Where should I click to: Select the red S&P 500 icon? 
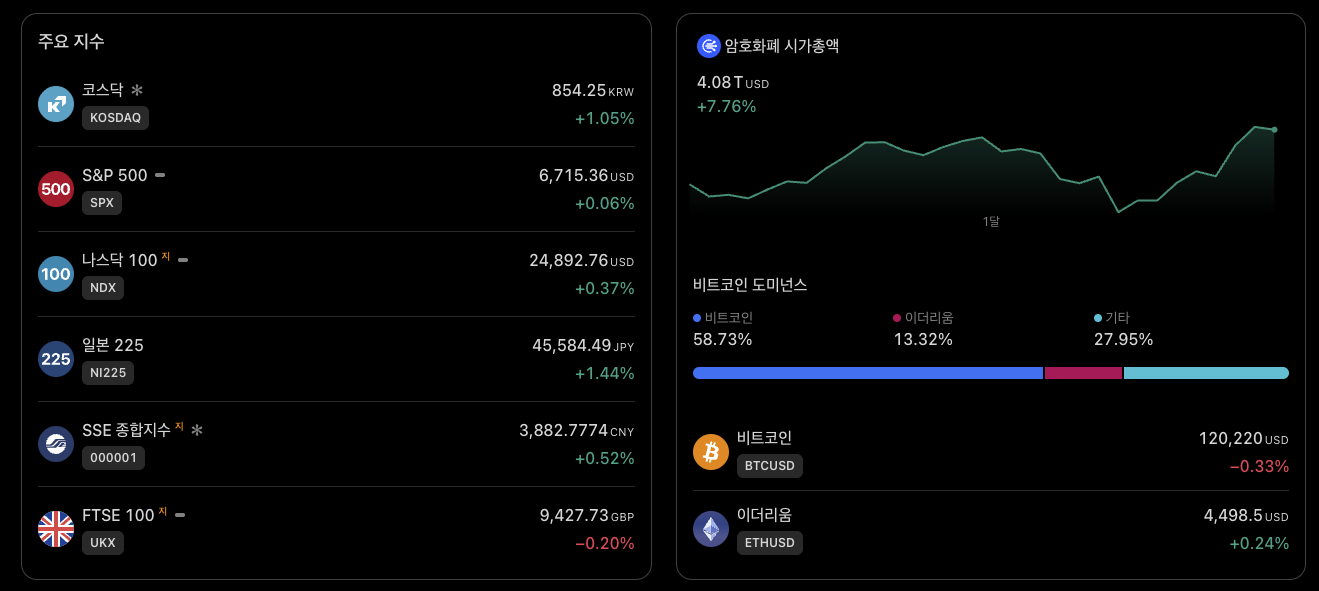[55, 189]
